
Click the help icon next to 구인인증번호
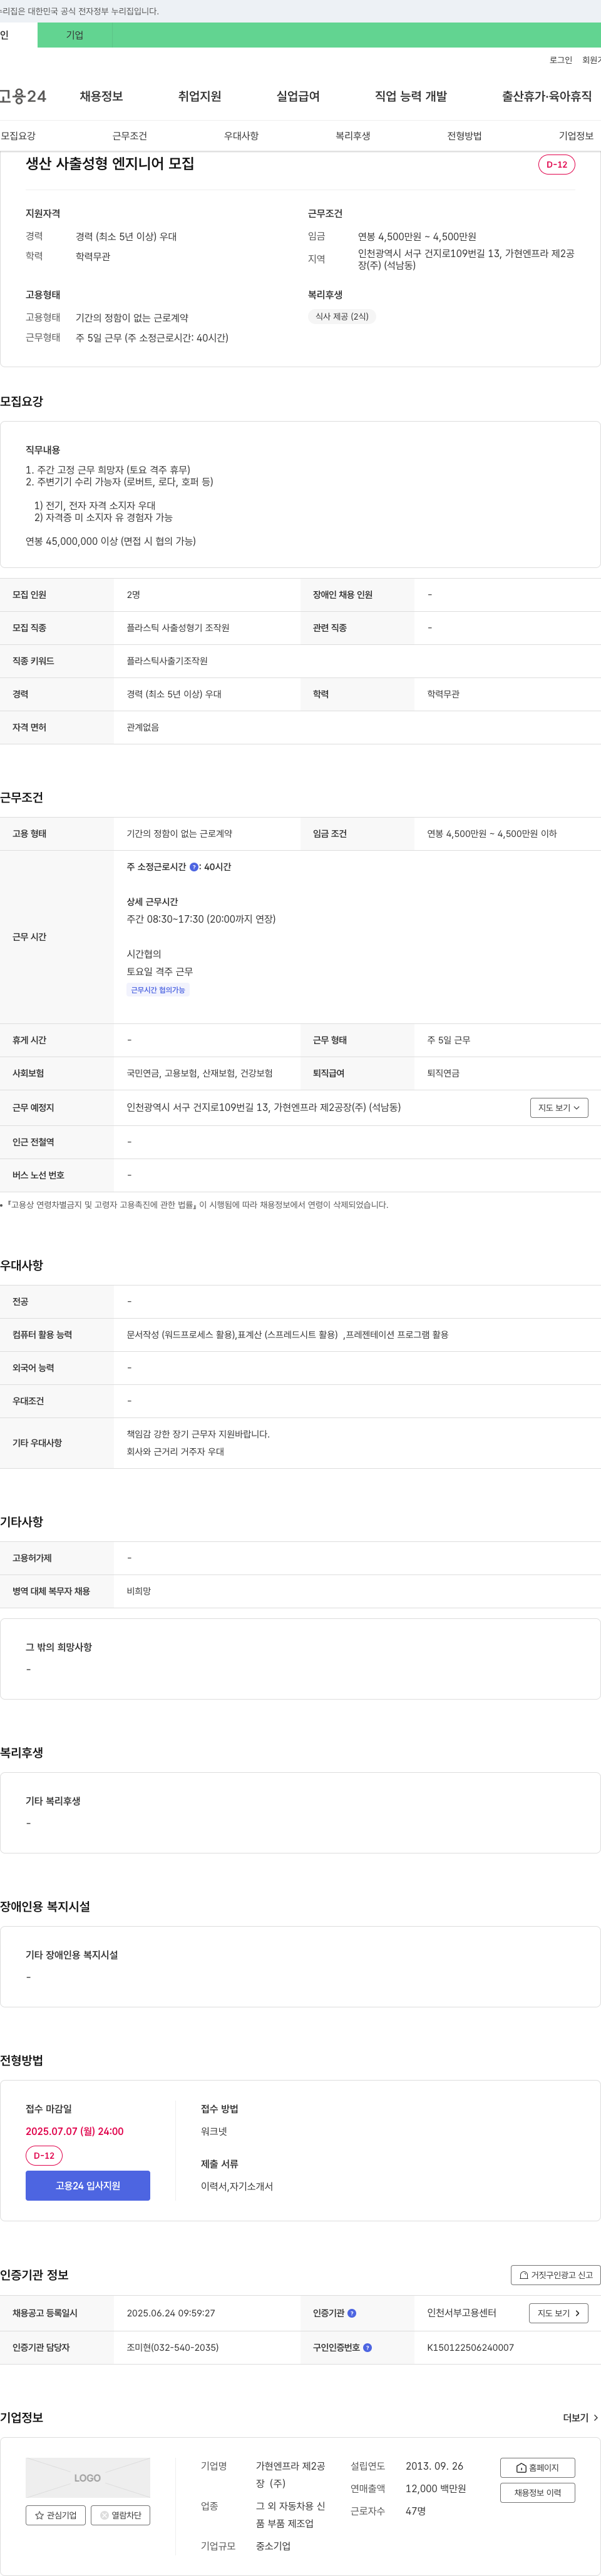(x=367, y=2347)
